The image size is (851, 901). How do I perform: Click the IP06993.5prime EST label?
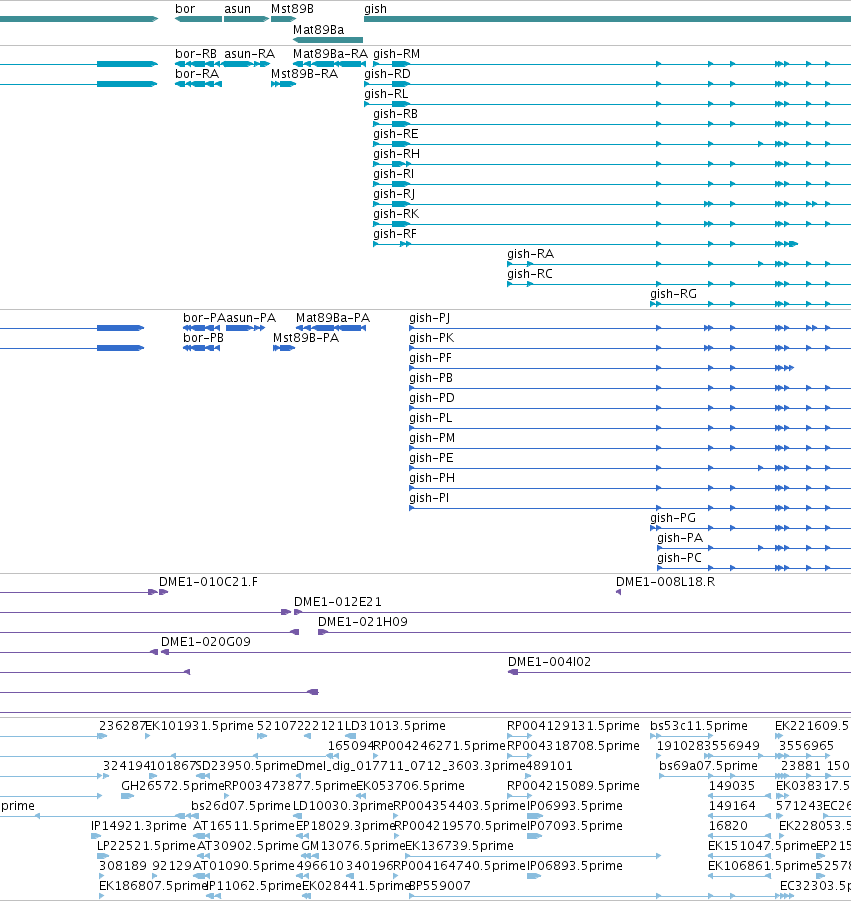tap(575, 806)
